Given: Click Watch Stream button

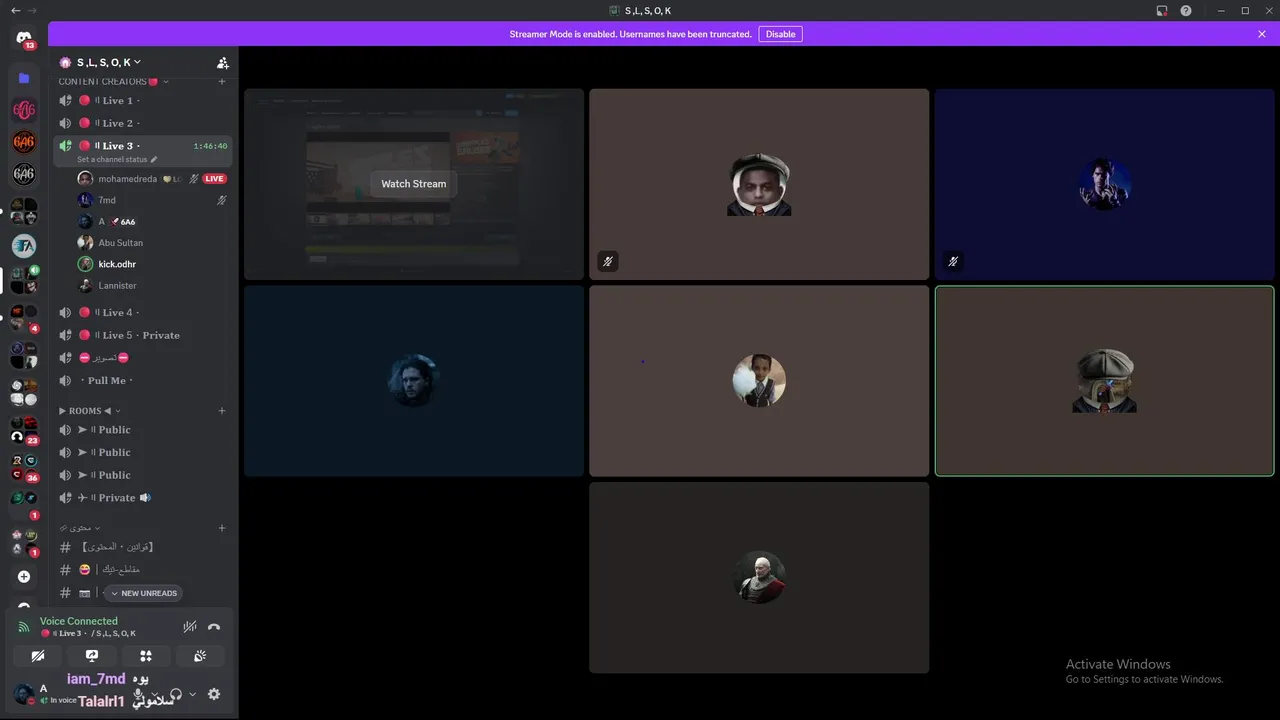Looking at the screenshot, I should pos(413,184).
